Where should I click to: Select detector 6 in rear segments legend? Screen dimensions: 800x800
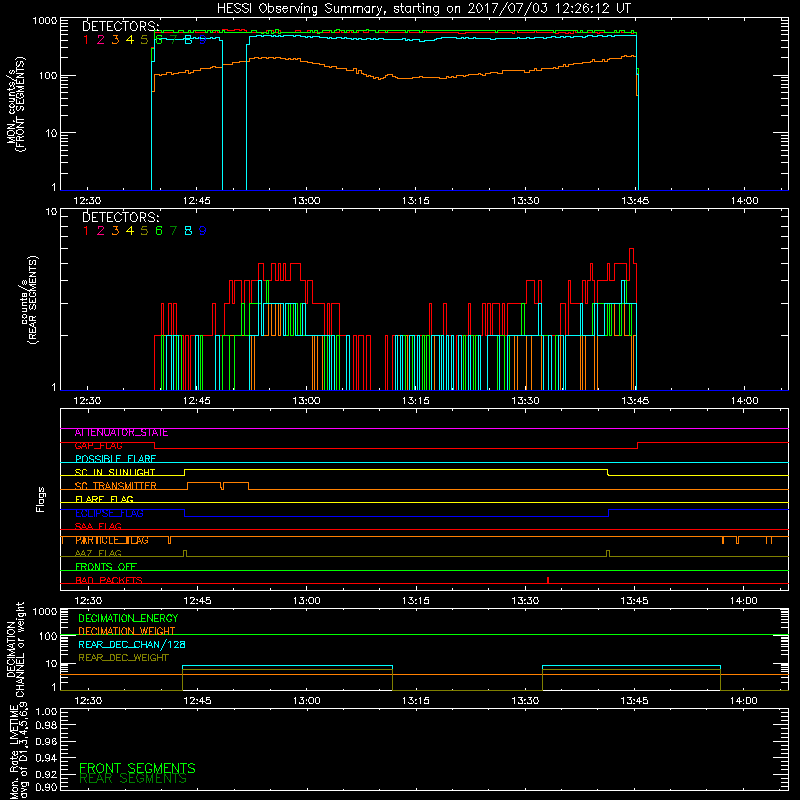click(x=159, y=231)
